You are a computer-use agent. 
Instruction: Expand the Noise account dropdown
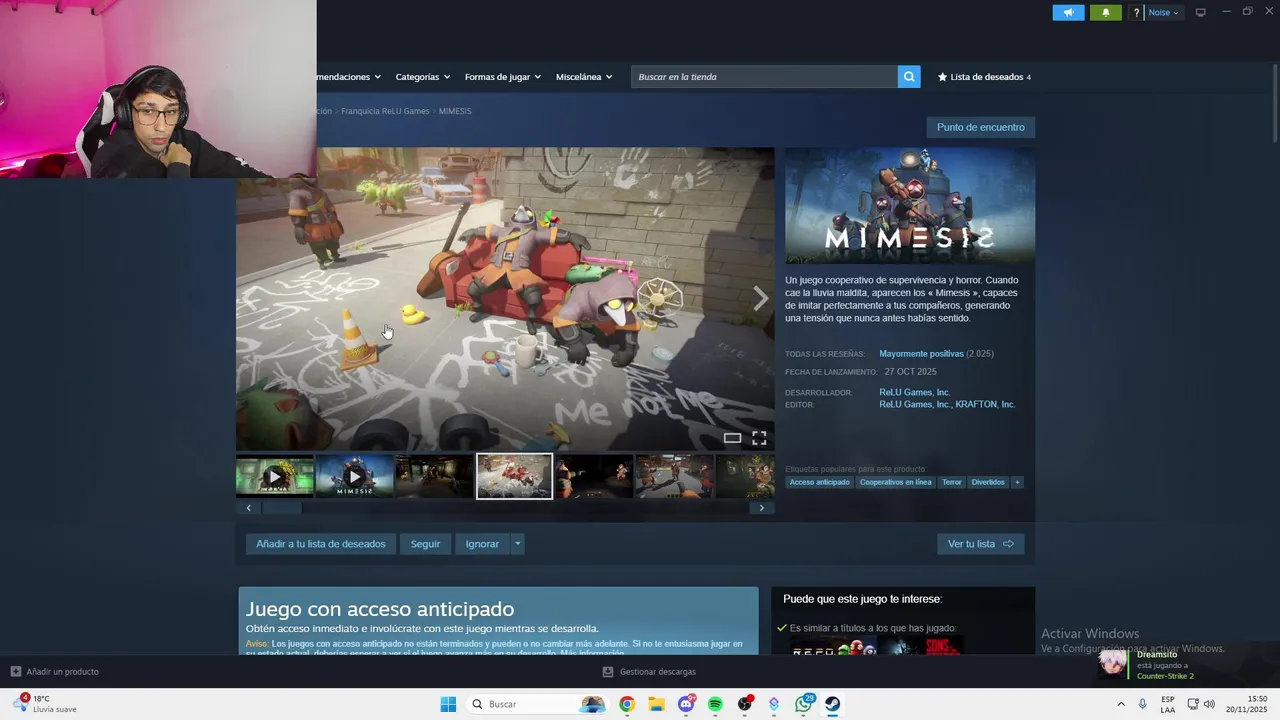coord(1163,13)
